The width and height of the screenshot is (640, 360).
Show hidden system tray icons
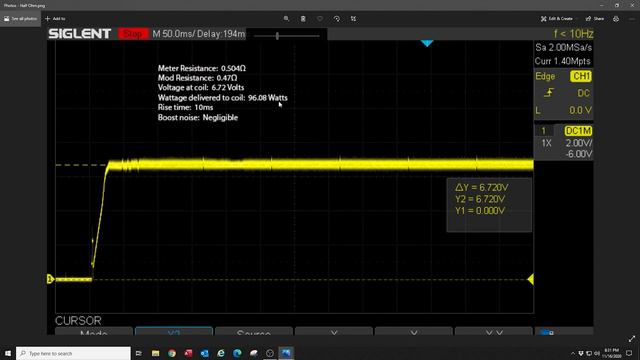tap(573, 353)
